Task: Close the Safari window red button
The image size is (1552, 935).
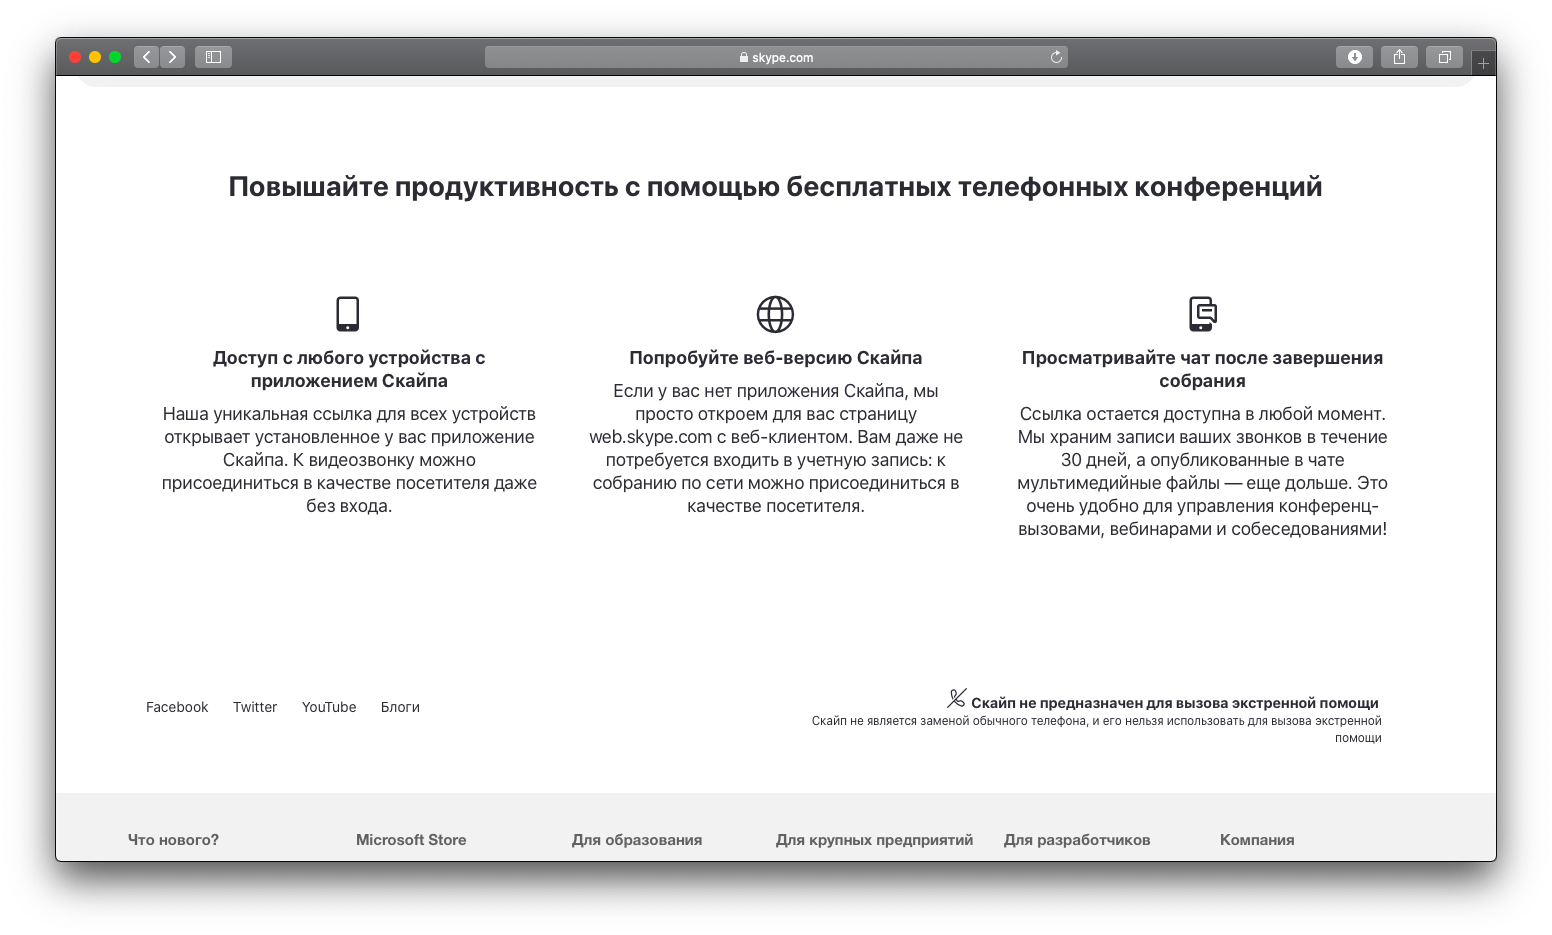Action: (x=75, y=57)
